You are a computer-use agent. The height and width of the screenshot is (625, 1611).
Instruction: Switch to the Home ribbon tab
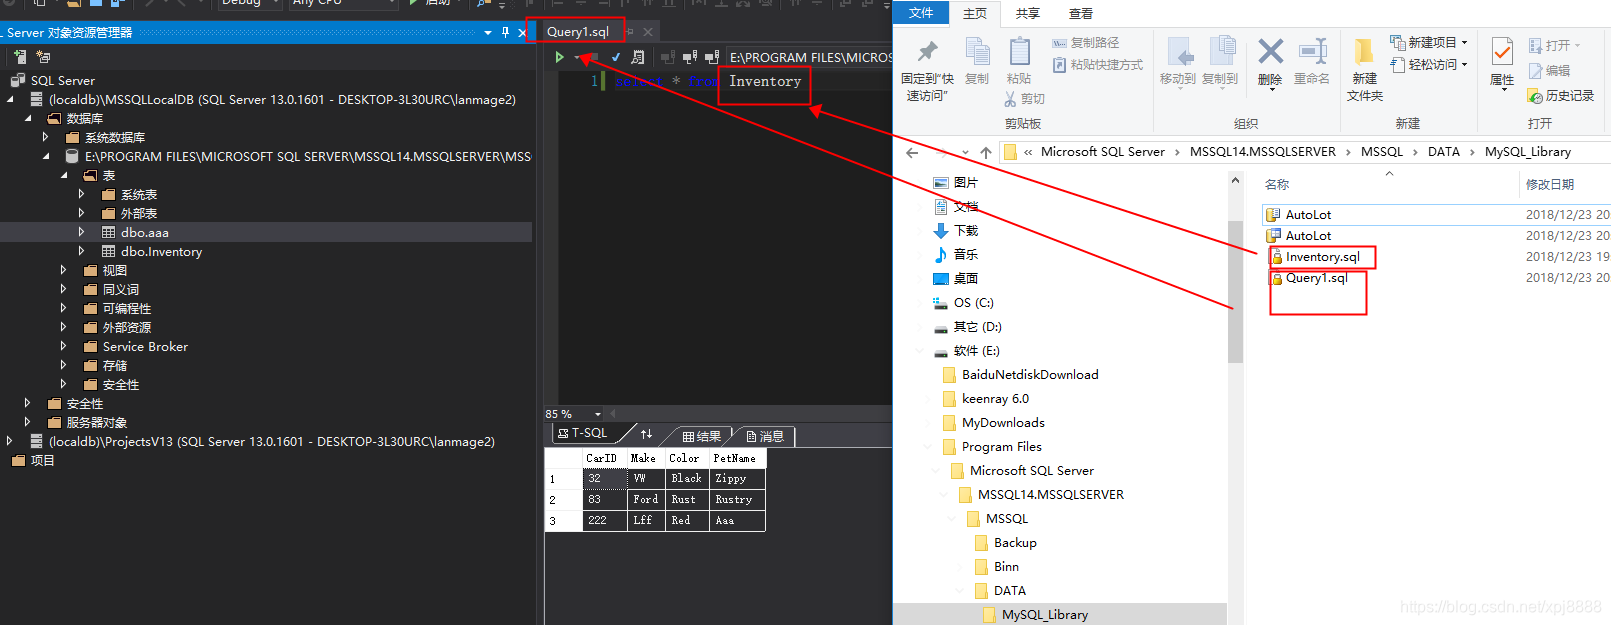[975, 13]
